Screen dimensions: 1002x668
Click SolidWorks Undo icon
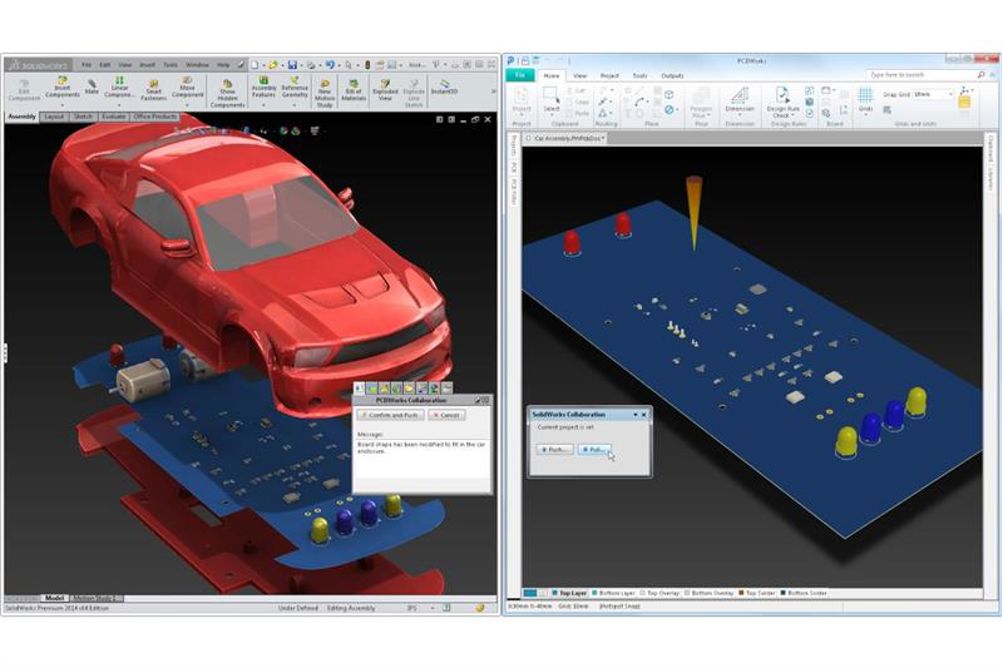click(x=330, y=65)
